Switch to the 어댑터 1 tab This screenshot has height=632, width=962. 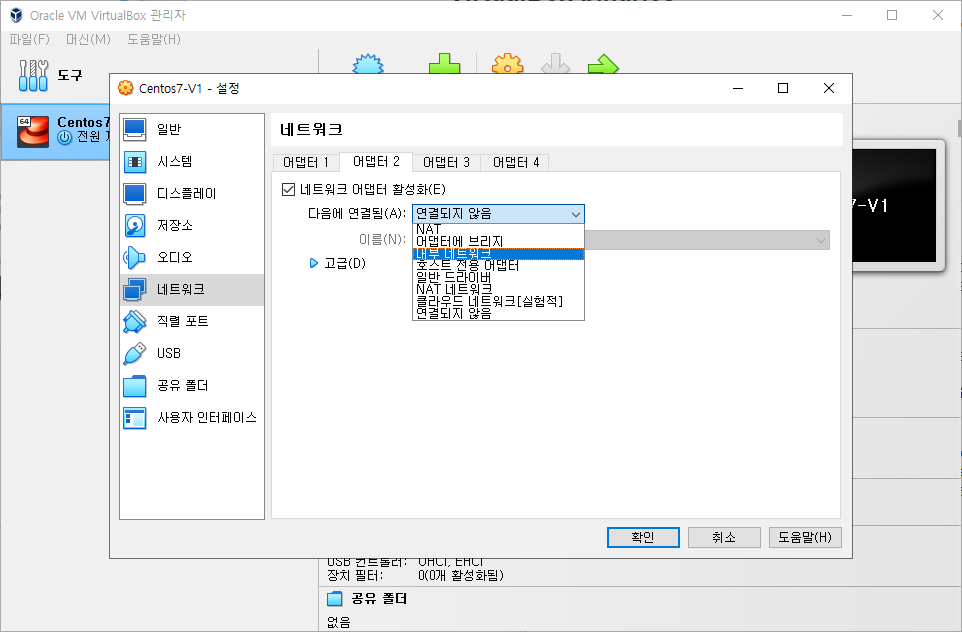[x=306, y=163]
